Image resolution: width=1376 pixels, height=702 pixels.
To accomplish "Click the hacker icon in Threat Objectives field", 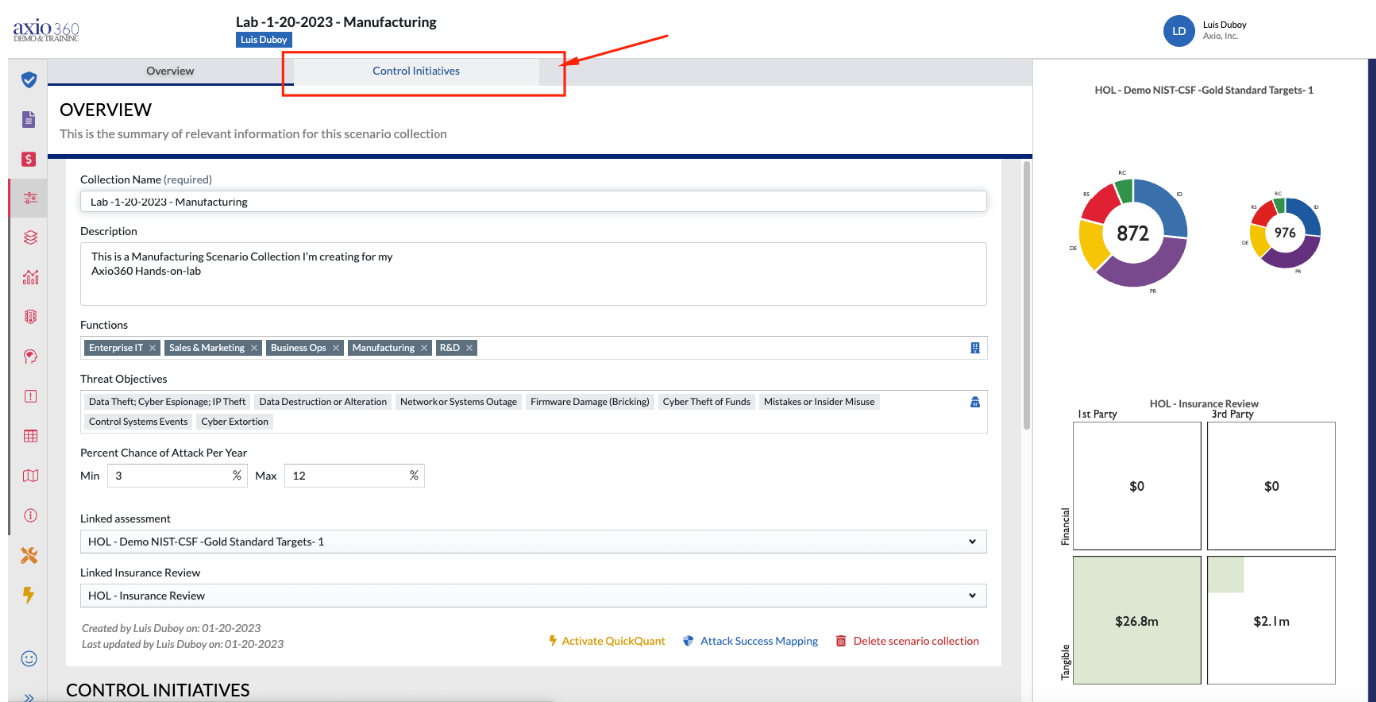I will (x=975, y=402).
